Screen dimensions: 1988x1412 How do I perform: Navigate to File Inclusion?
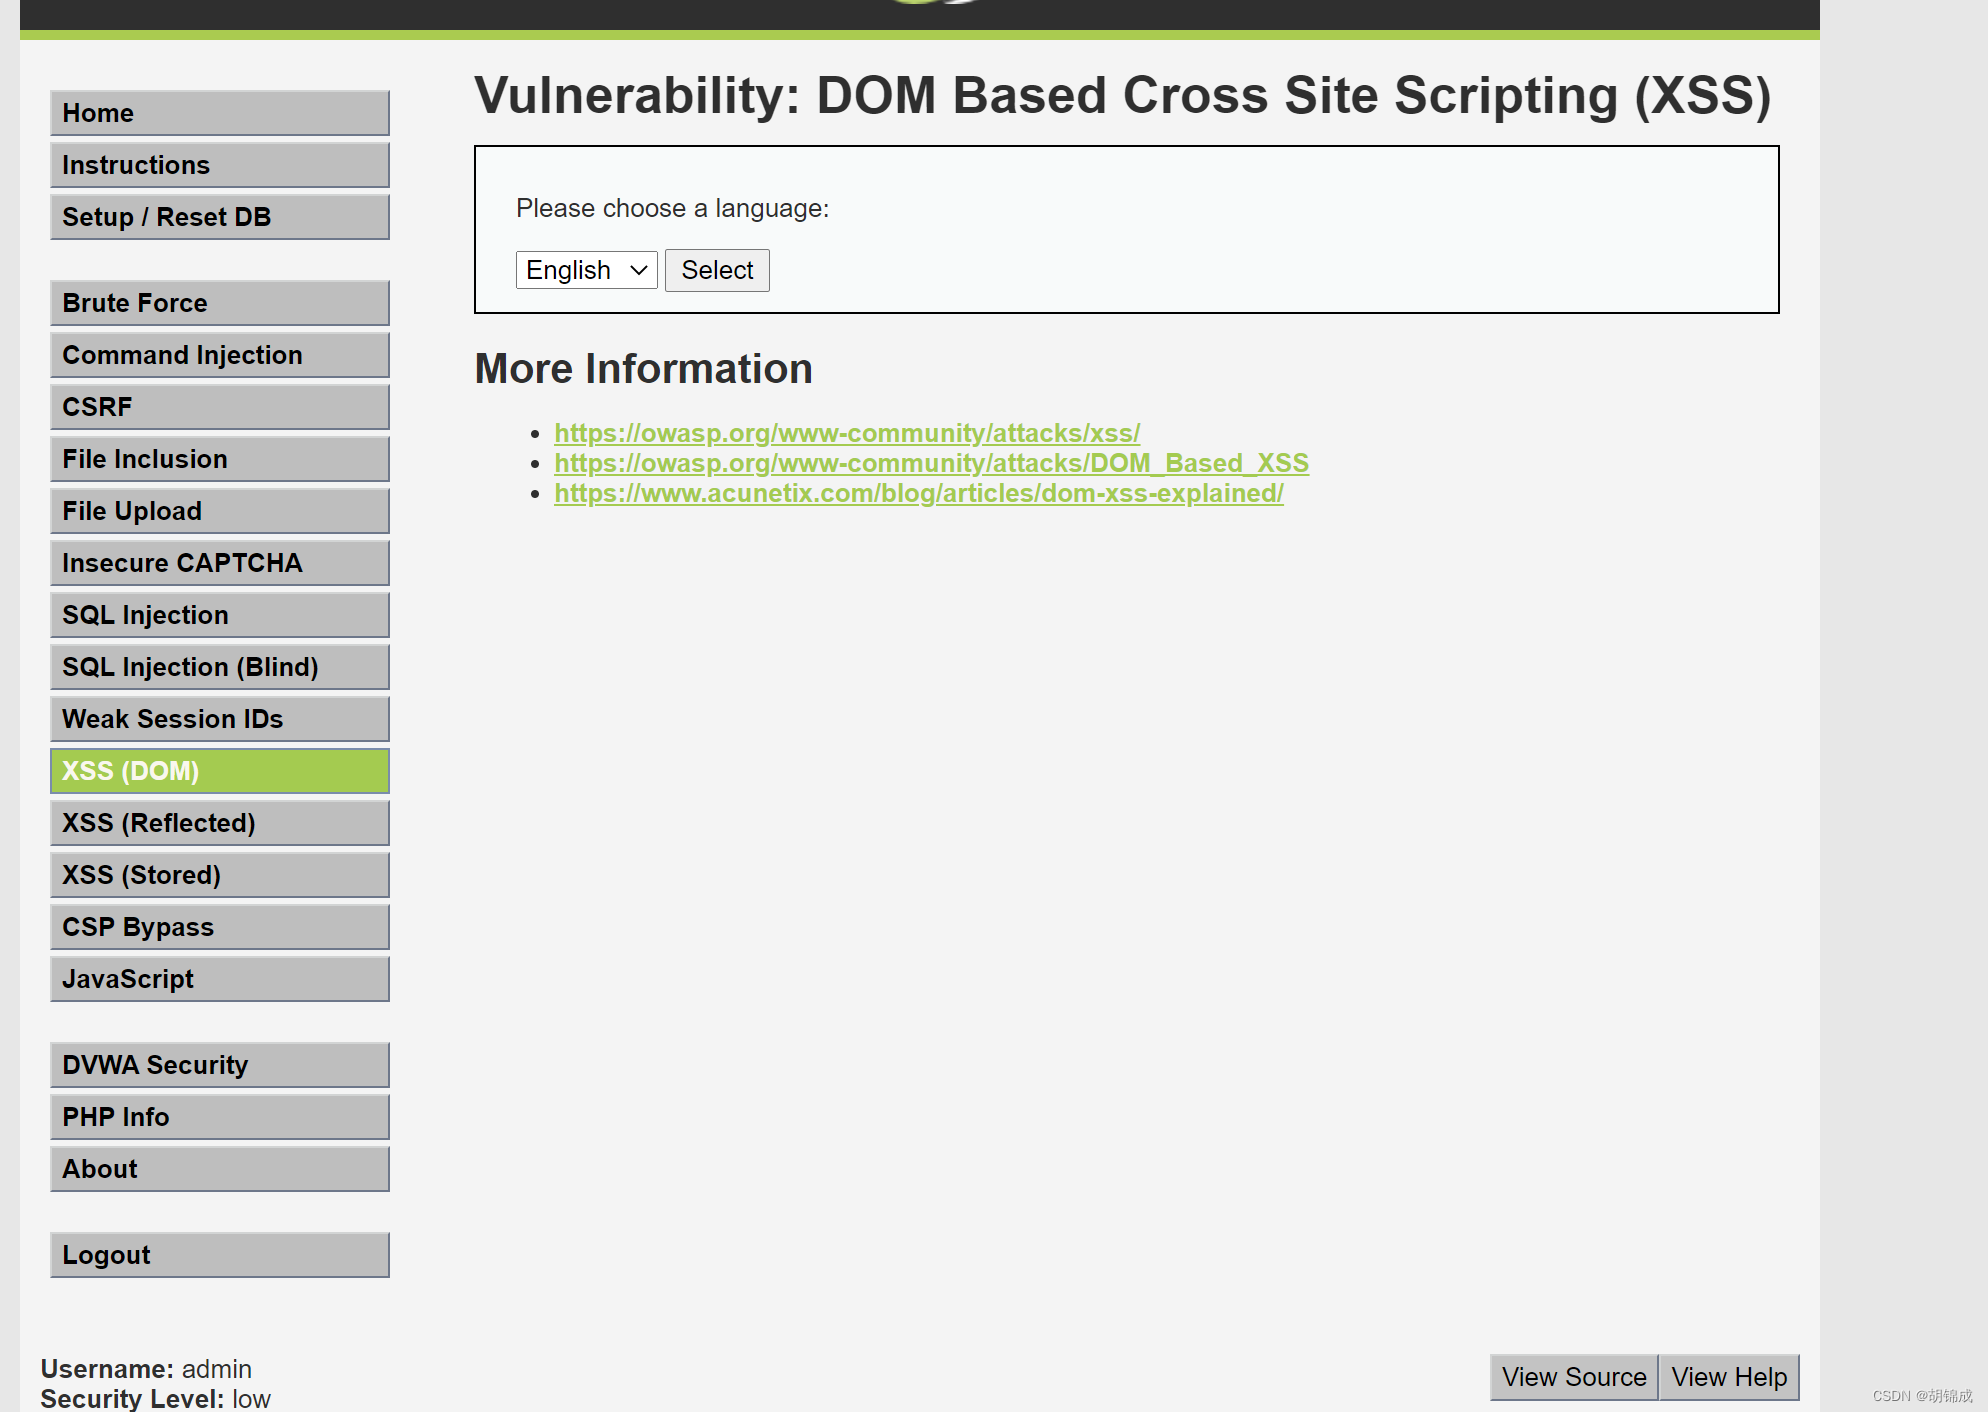click(220, 459)
